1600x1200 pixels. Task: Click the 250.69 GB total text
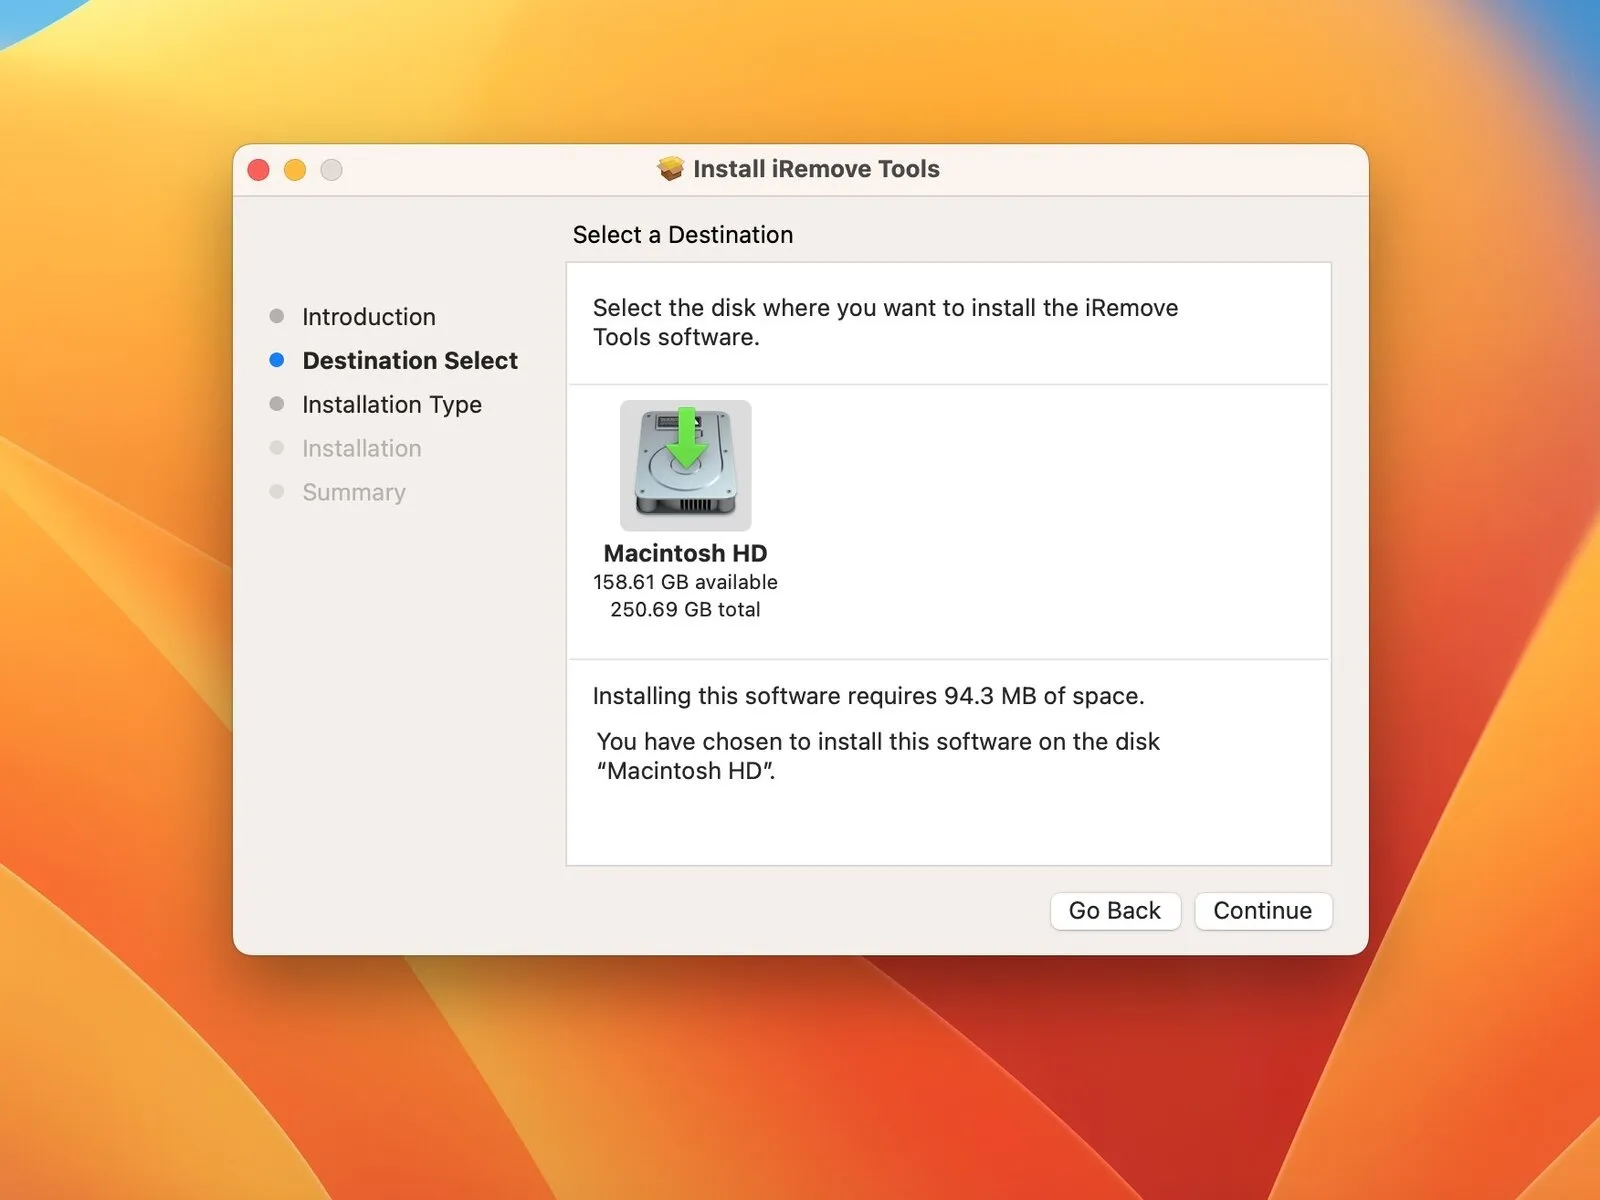tap(685, 610)
